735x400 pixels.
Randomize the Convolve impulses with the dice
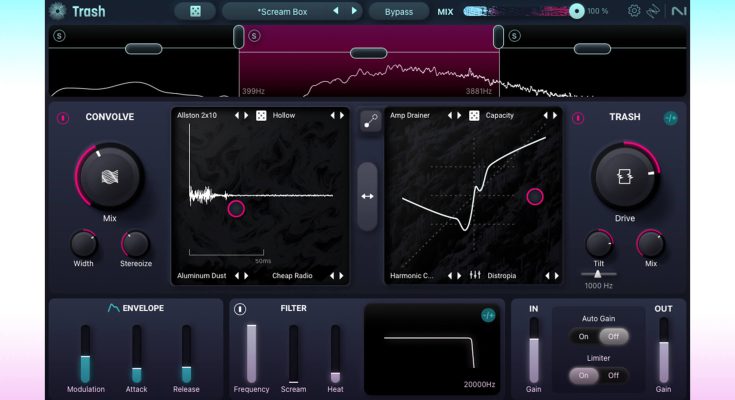coord(261,116)
